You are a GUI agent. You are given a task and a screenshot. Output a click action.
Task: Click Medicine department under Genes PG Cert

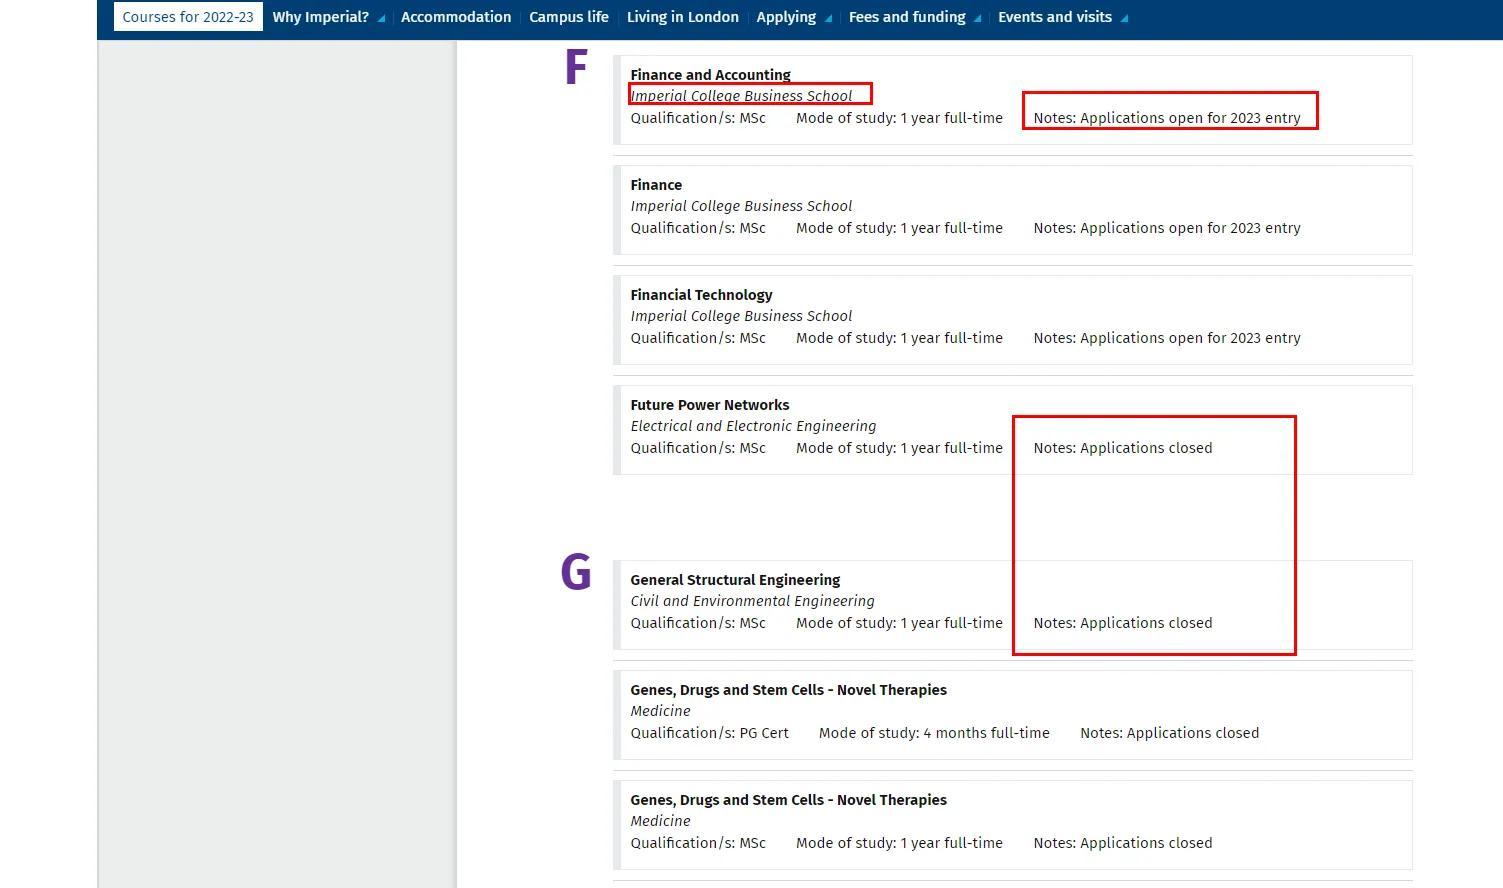(x=660, y=711)
